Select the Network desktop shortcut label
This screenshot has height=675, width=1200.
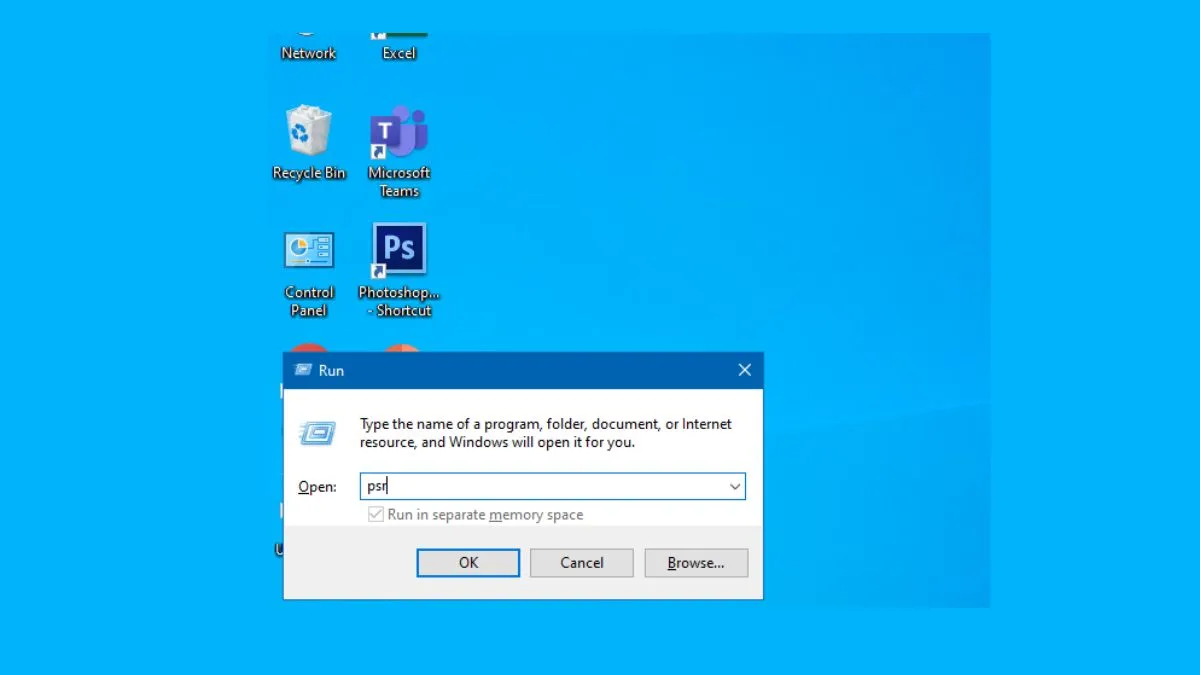tap(308, 53)
